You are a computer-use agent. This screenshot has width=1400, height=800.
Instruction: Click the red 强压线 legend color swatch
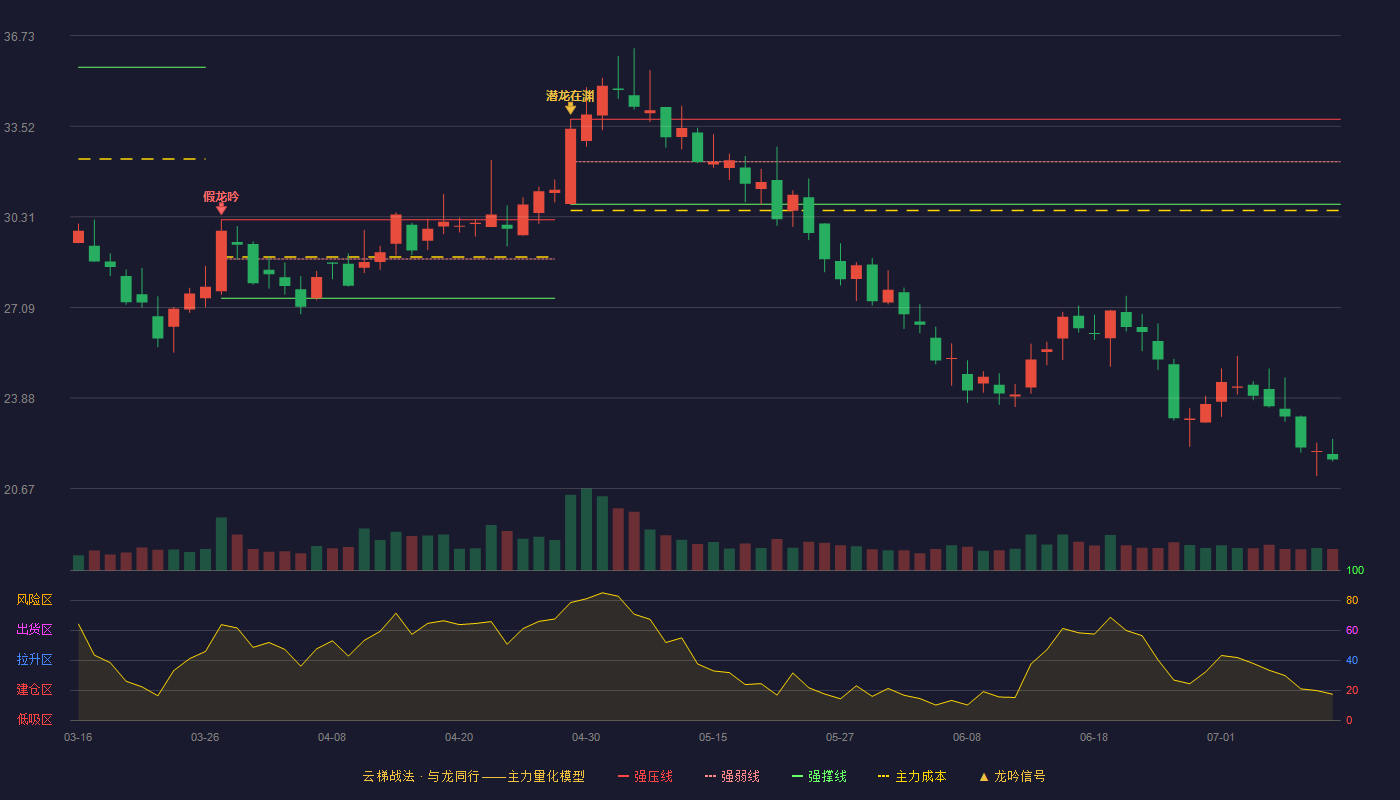(x=623, y=776)
